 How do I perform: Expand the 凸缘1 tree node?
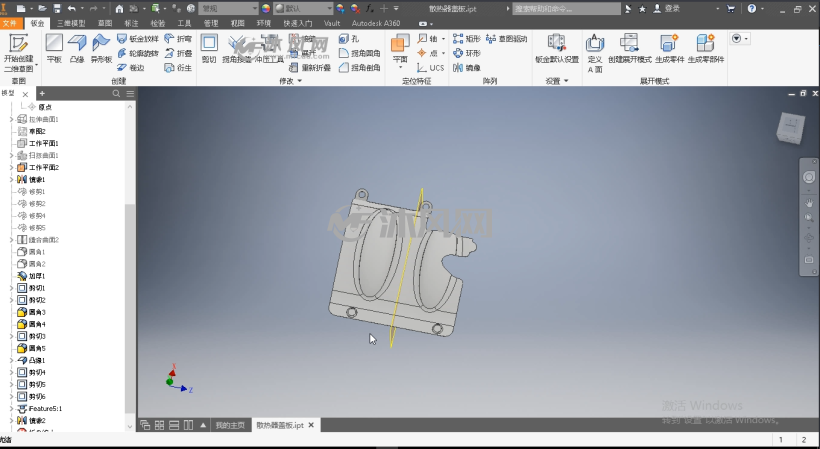tap(12, 360)
